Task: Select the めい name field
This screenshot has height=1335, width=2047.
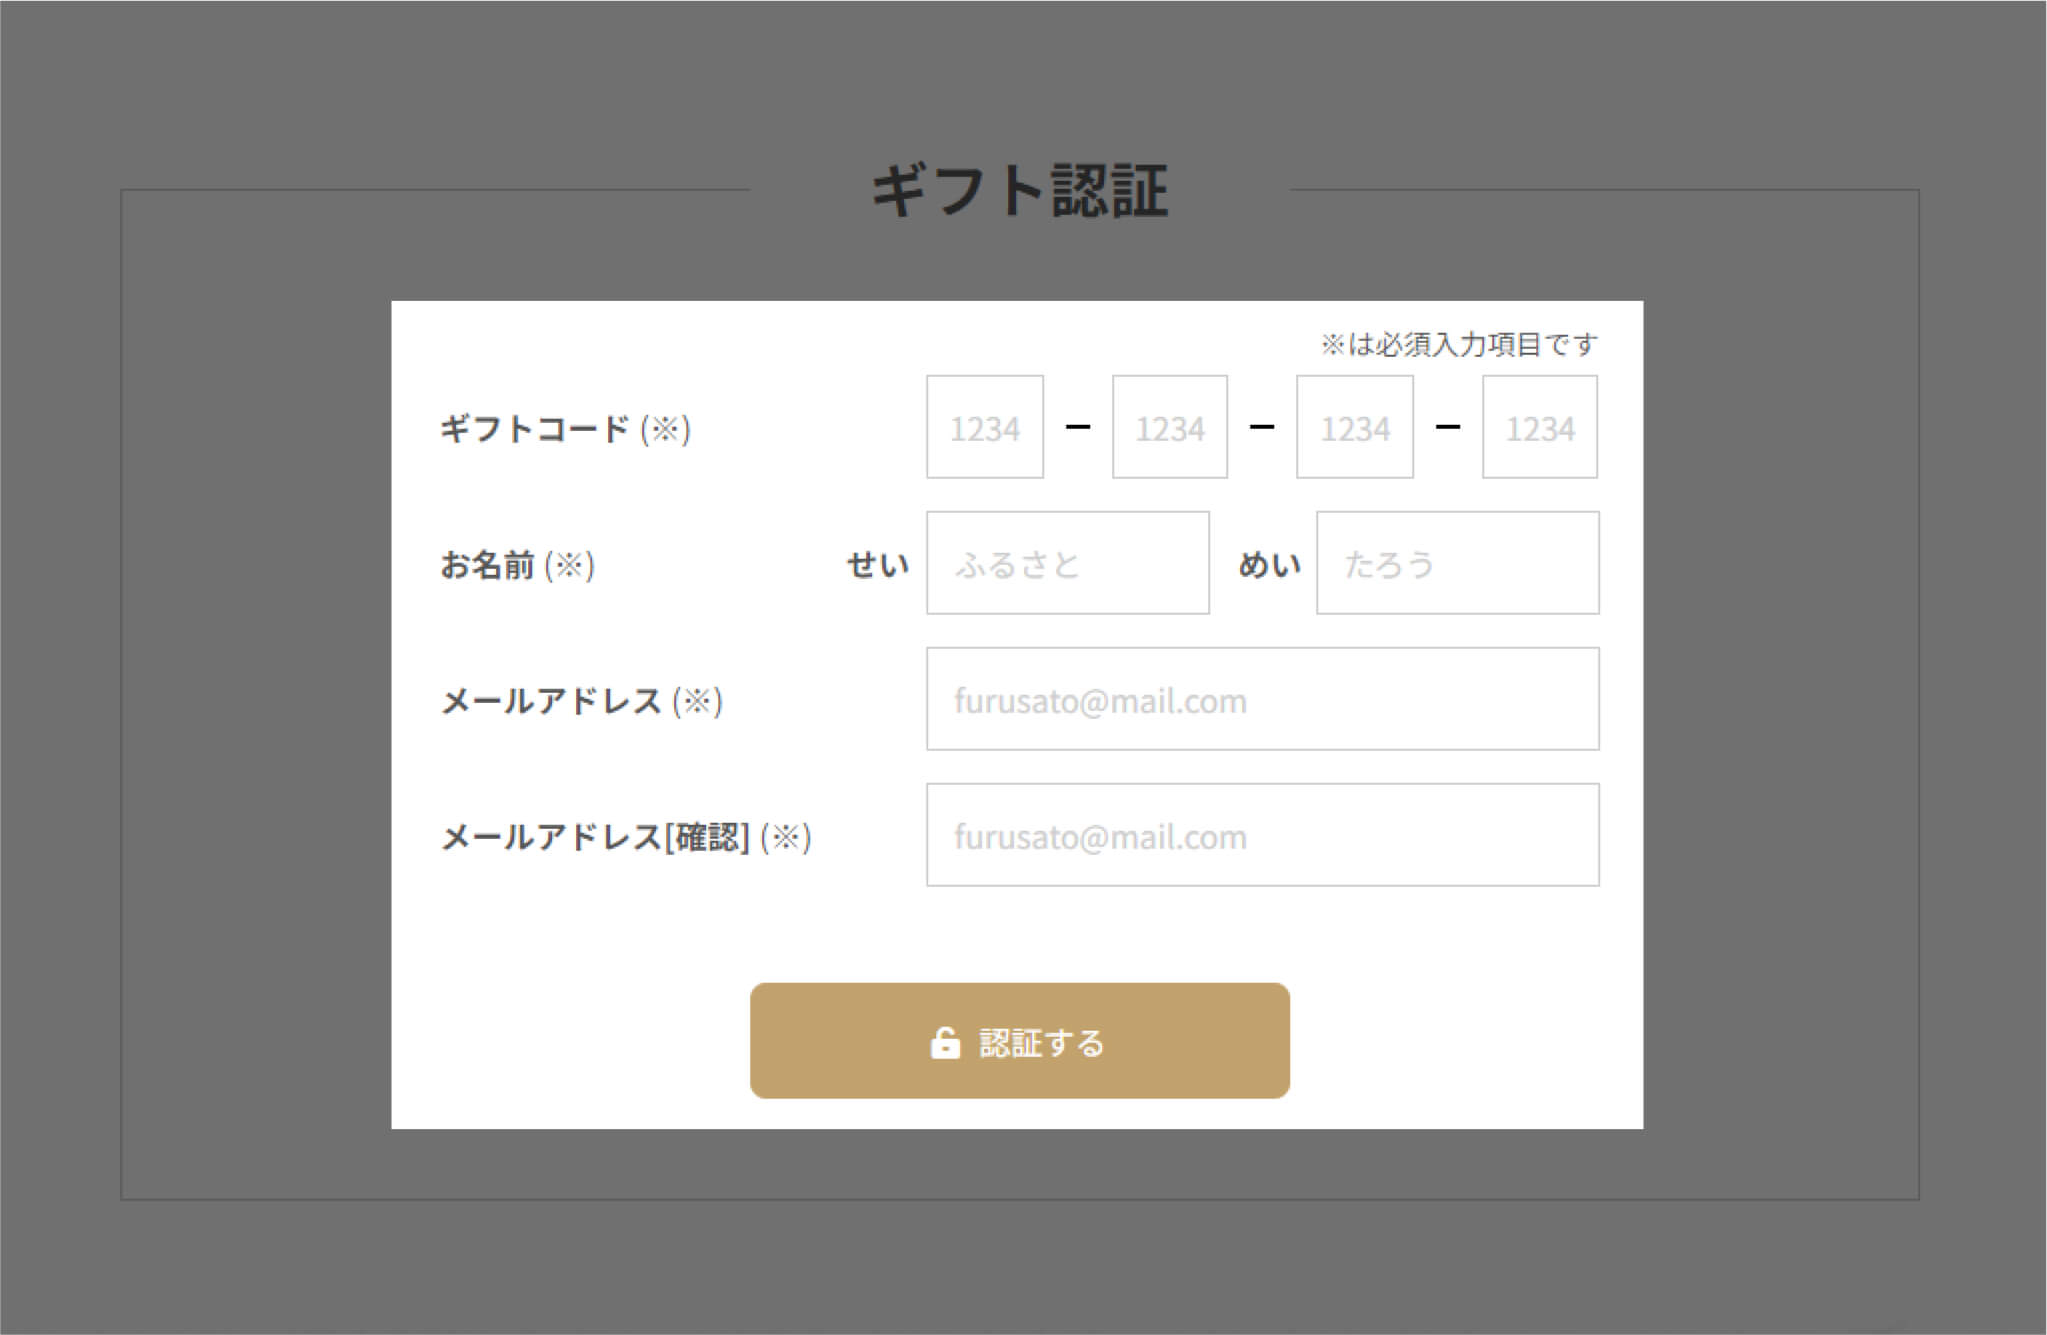Action: [1457, 563]
